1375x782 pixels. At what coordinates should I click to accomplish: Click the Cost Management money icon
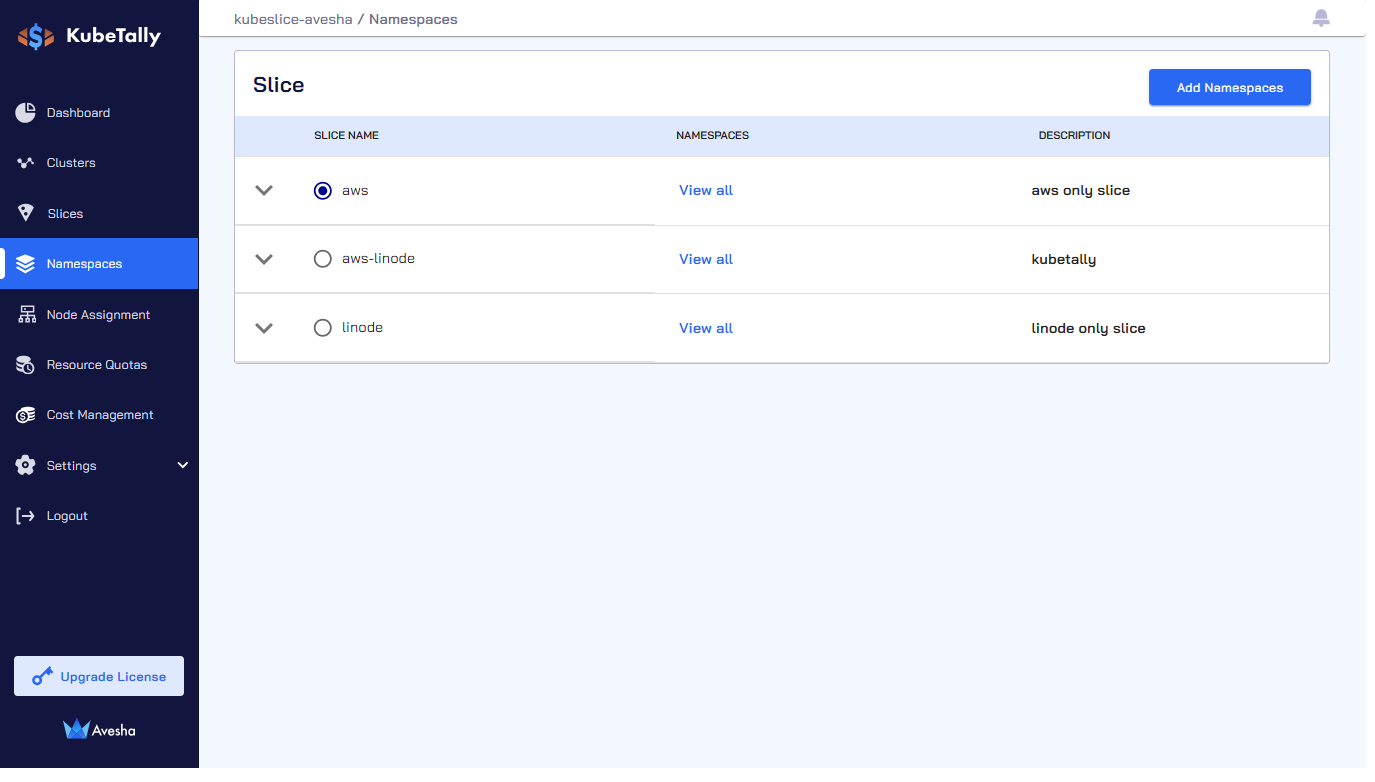[x=26, y=415]
